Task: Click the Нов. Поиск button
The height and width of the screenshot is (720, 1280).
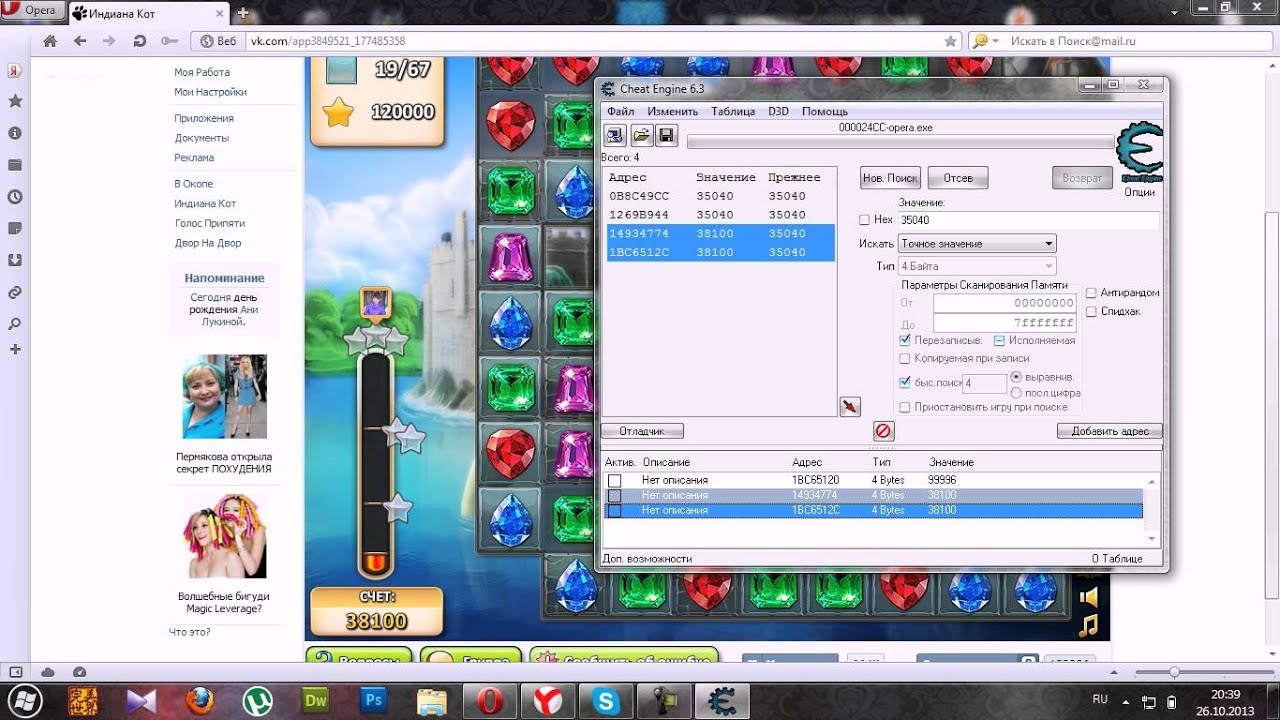Action: click(x=890, y=178)
